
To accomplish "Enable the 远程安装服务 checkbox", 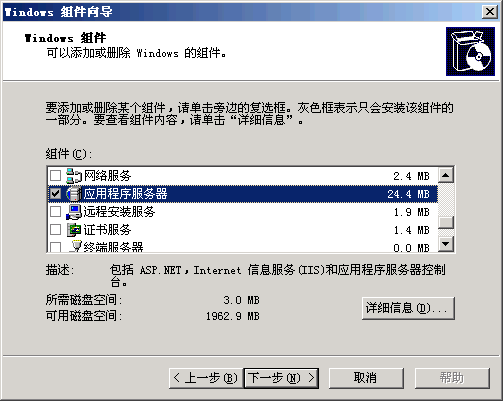I will click(x=55, y=211).
